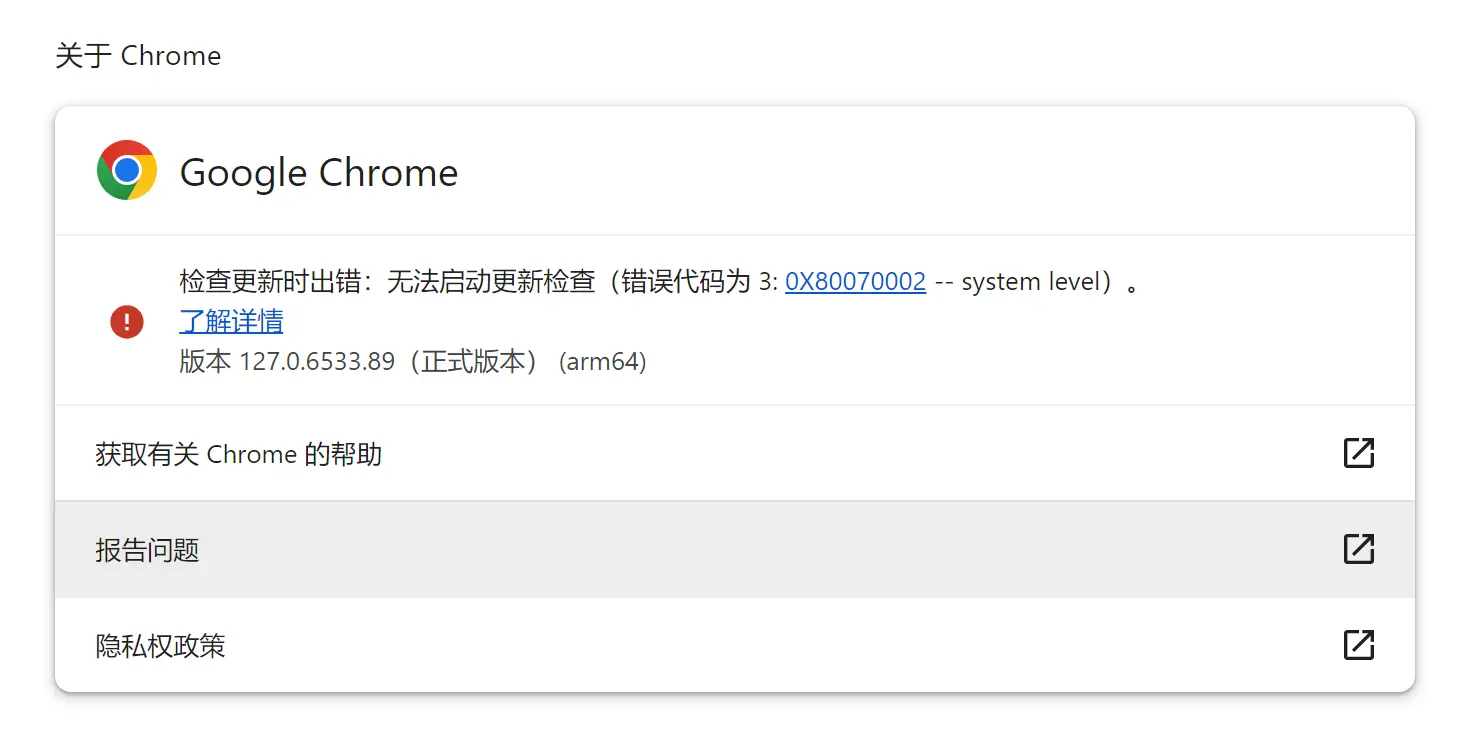Screen dimensions: 1478x742
Task: Select the 报告问题 row label
Action: [x=147, y=550]
